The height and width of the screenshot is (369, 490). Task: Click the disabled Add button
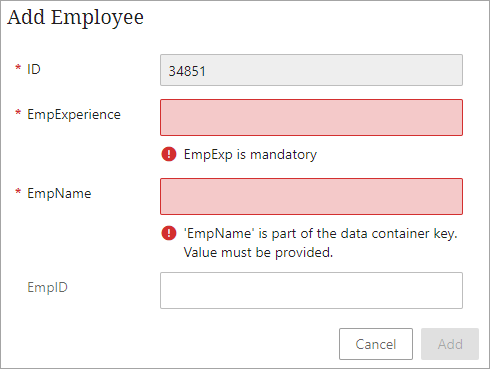point(450,344)
